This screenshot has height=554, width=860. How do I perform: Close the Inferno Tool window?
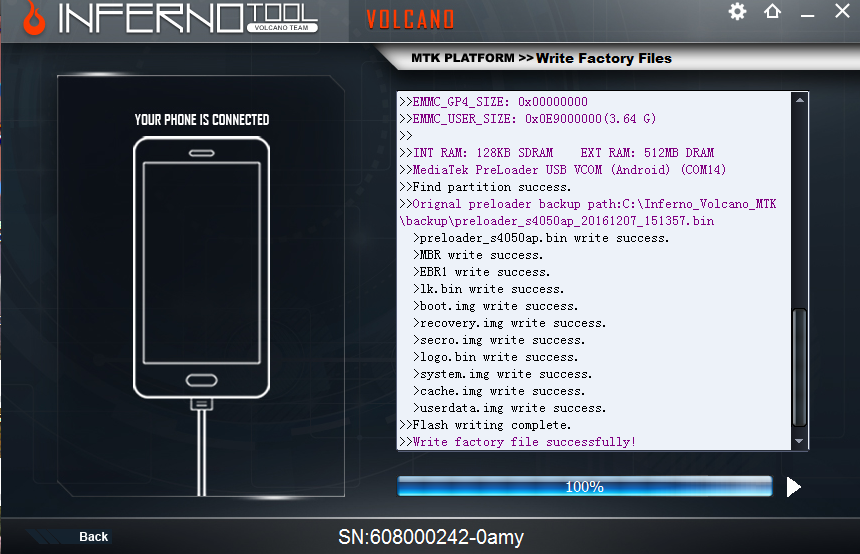[842, 10]
